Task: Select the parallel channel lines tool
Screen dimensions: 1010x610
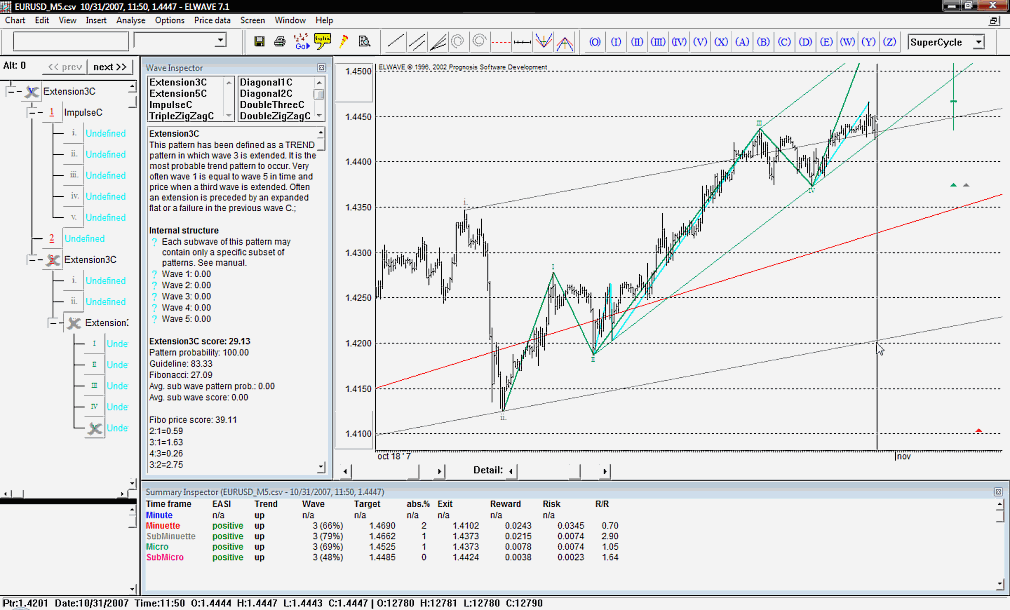Action: click(x=417, y=42)
